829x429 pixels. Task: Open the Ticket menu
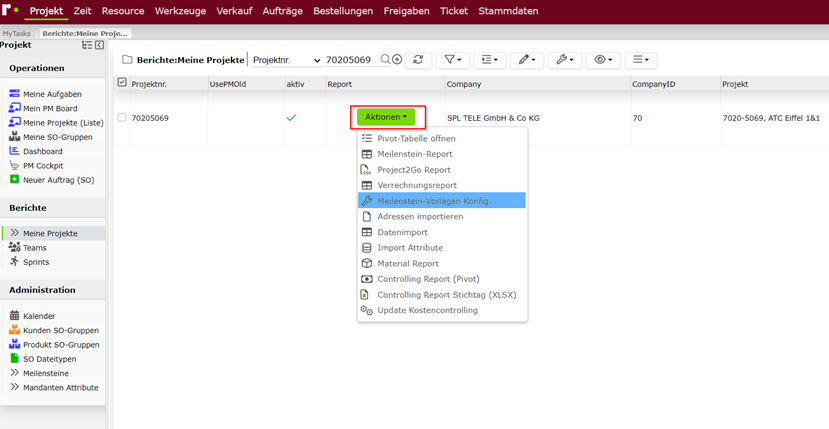click(454, 11)
